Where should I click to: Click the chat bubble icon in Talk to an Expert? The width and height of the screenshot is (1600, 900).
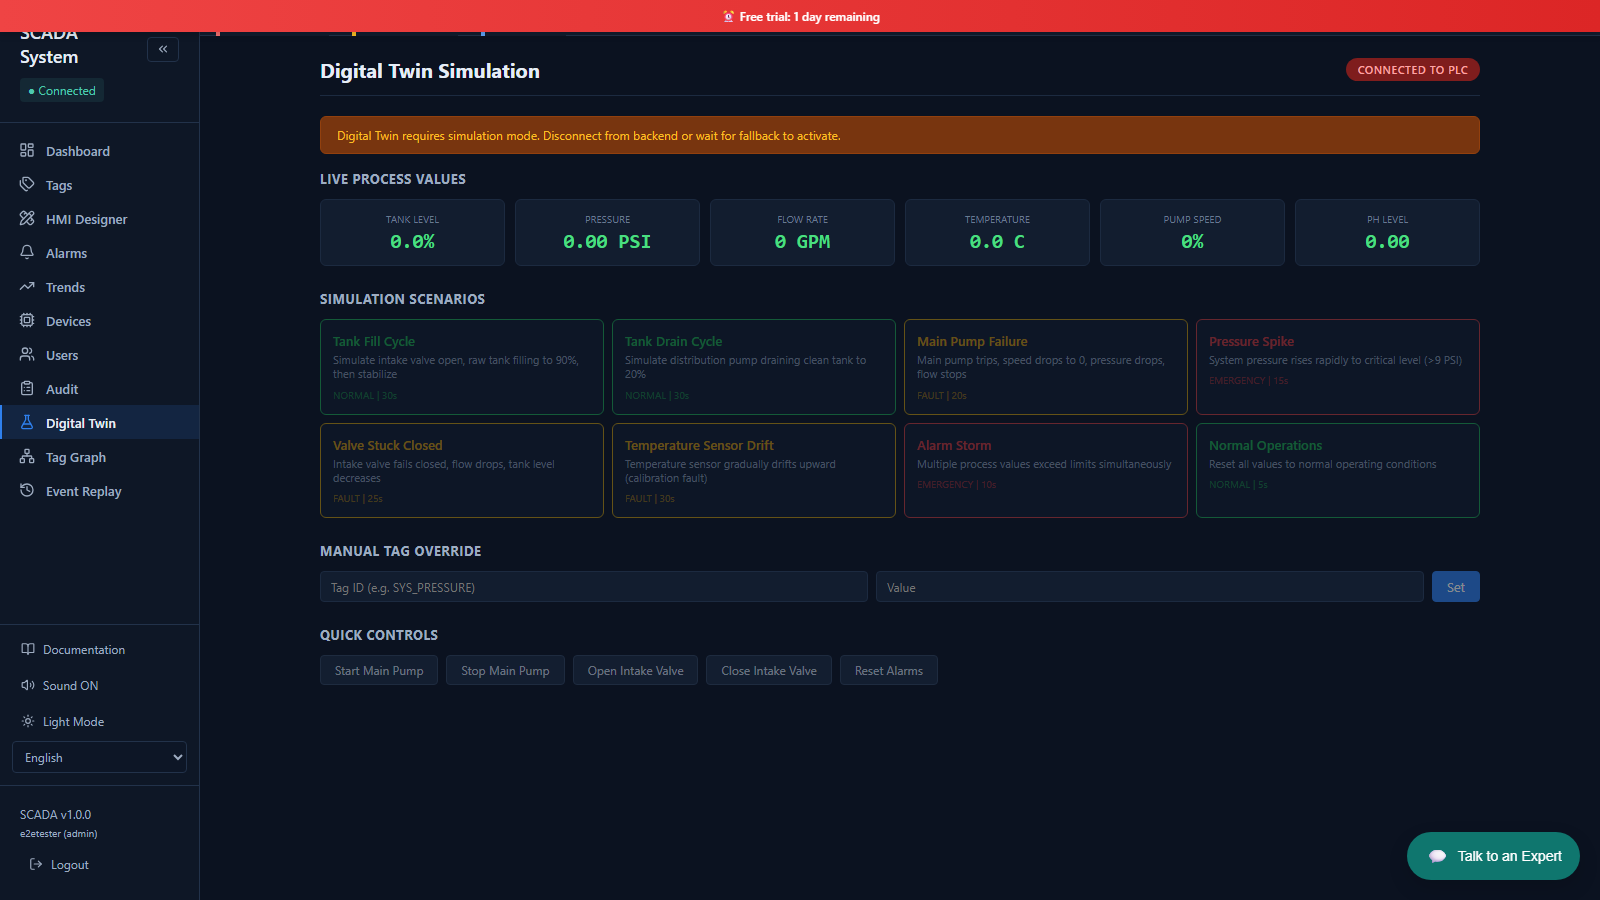[1438, 856]
